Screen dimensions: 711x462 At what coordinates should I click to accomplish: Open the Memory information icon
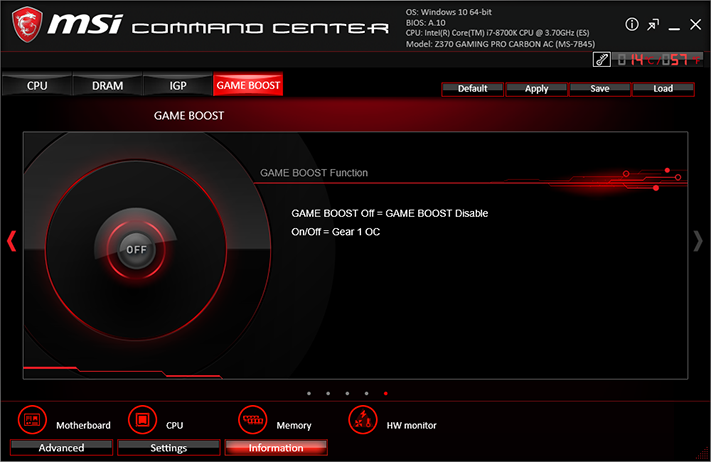click(253, 420)
